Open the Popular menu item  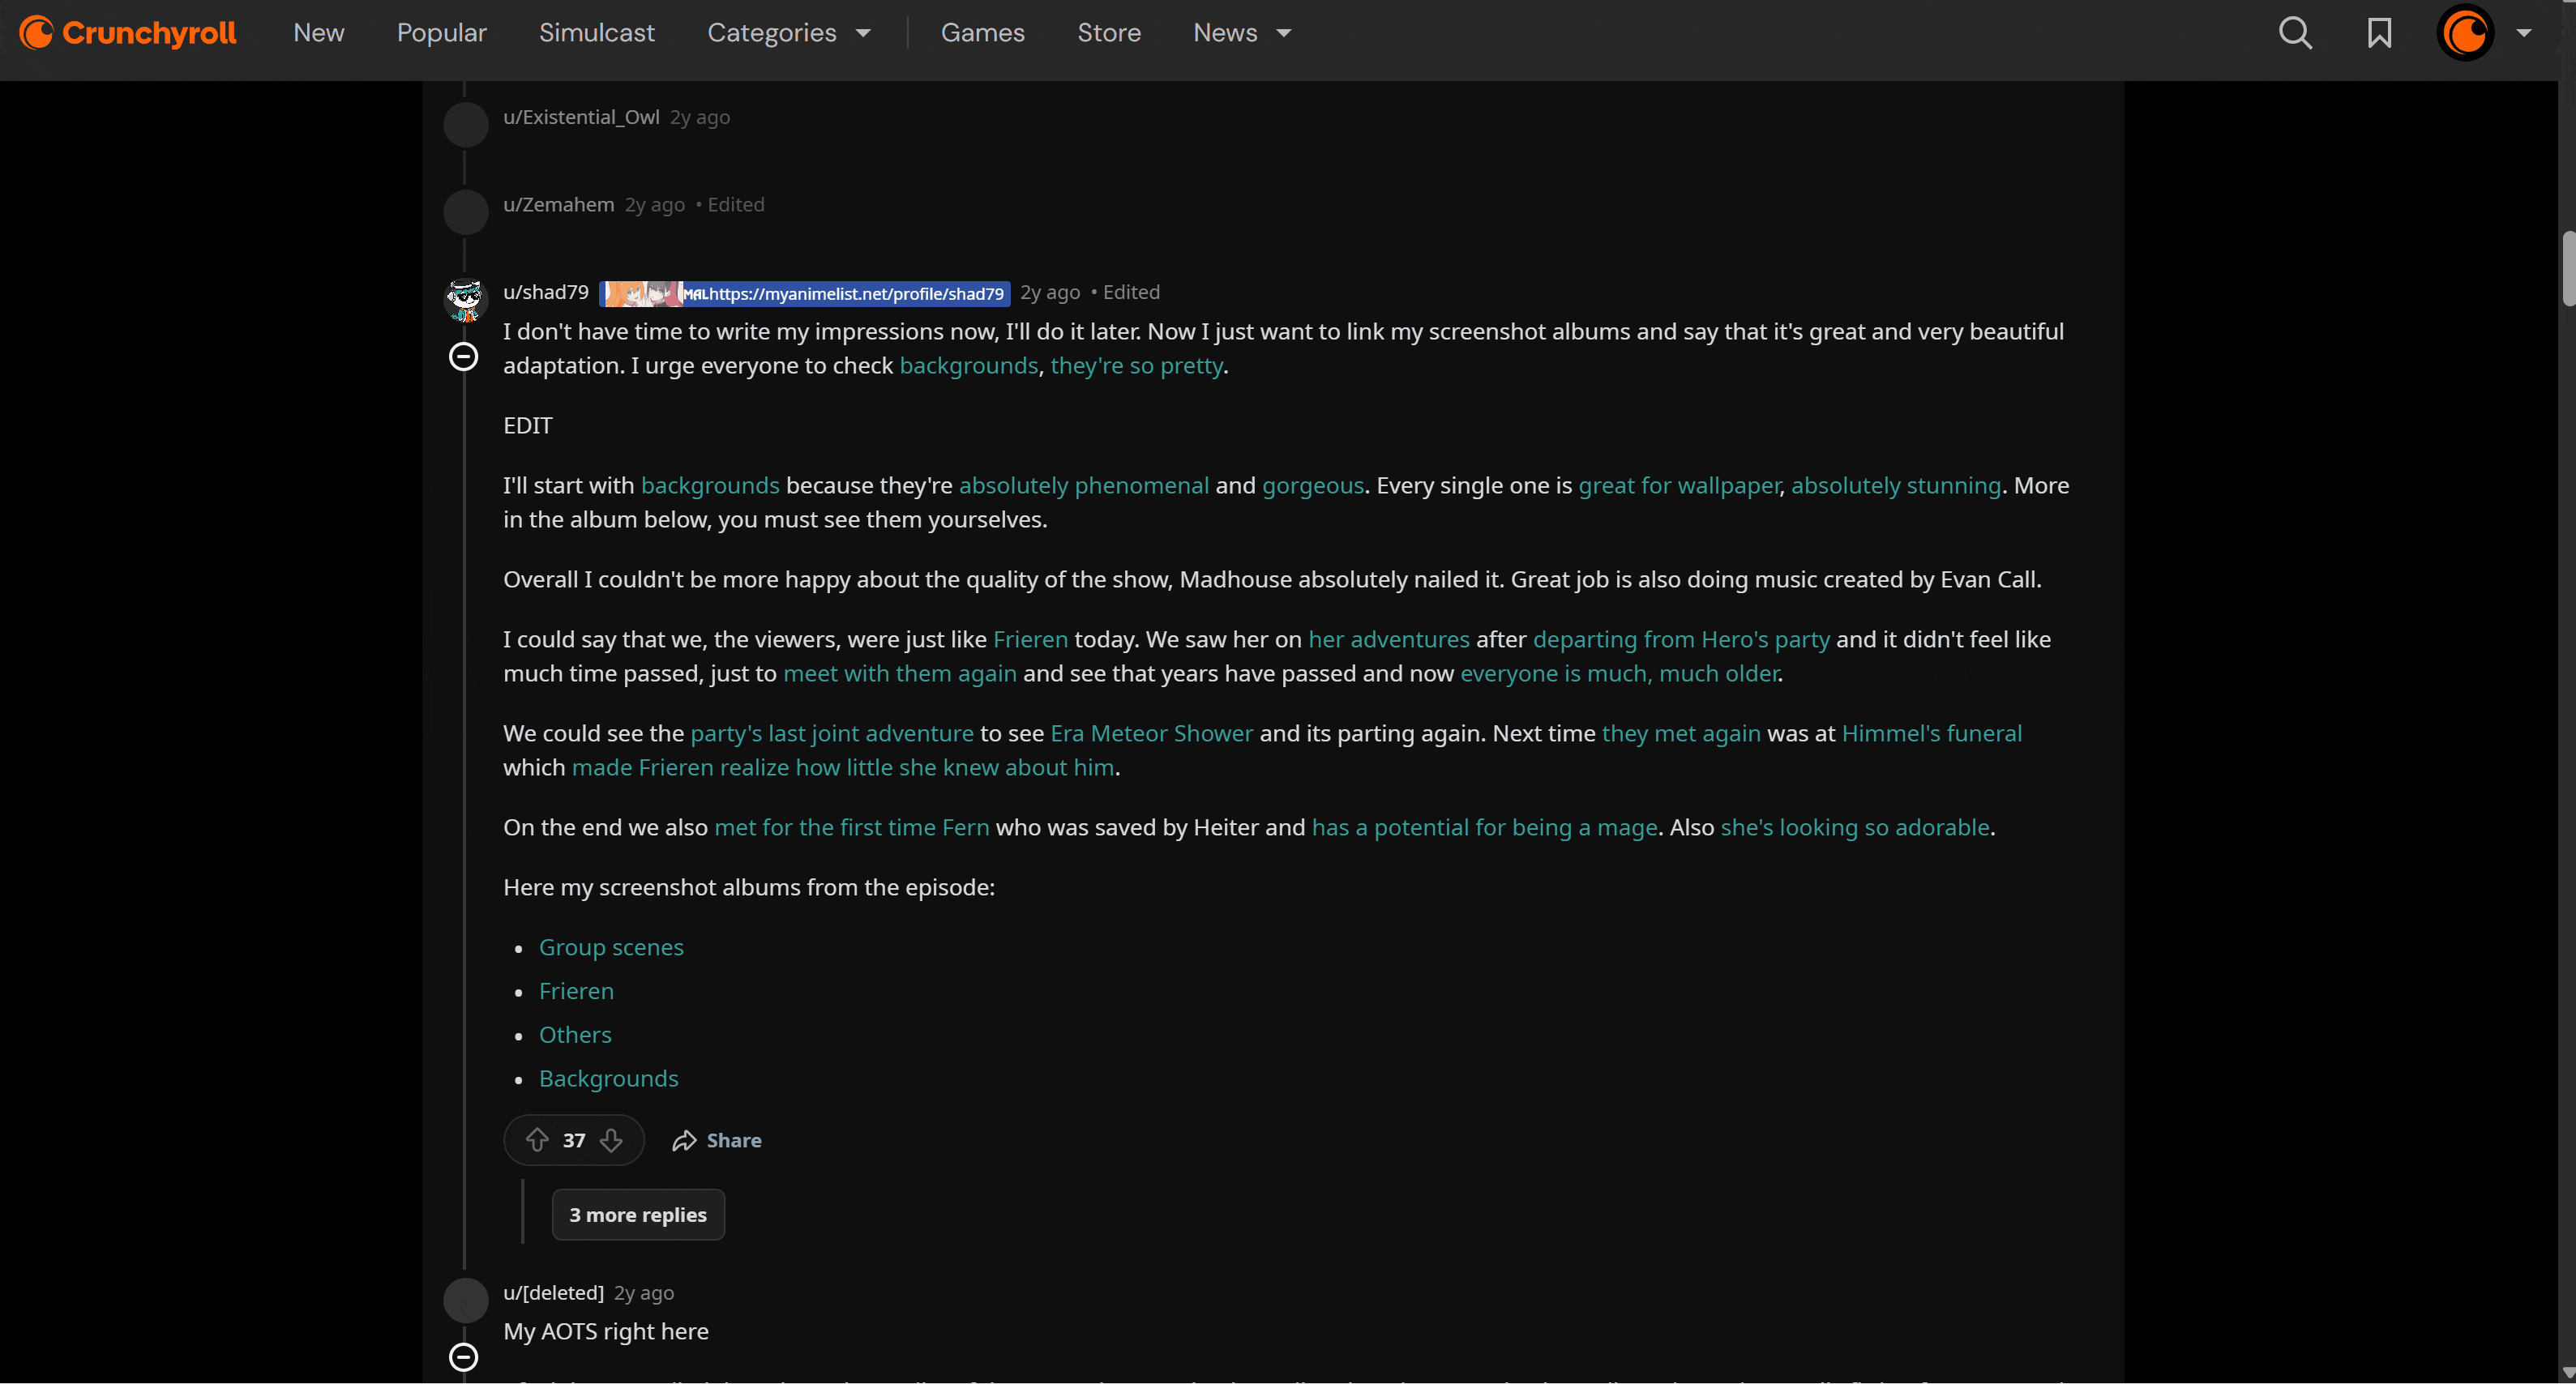[441, 33]
